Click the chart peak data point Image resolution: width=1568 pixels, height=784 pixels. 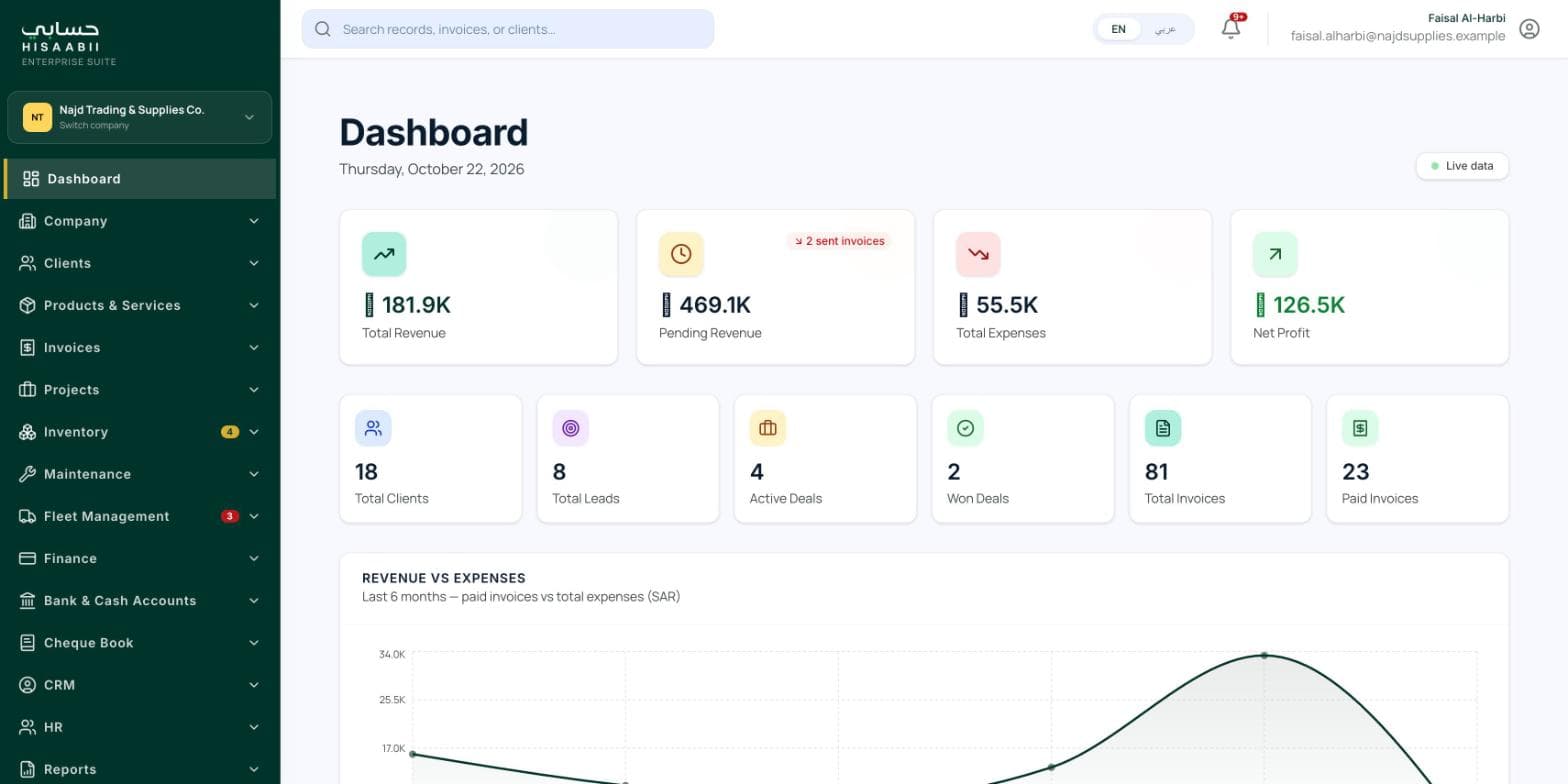pos(1264,656)
